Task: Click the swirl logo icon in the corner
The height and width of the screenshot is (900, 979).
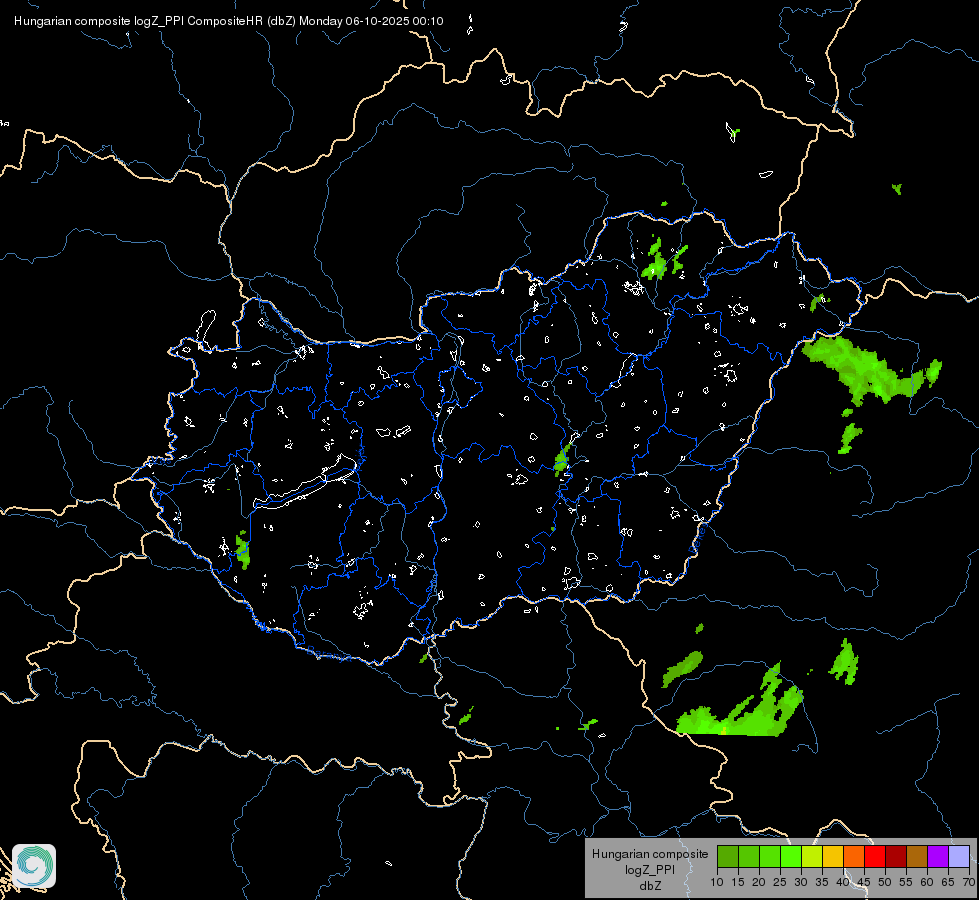Action: pos(34,866)
